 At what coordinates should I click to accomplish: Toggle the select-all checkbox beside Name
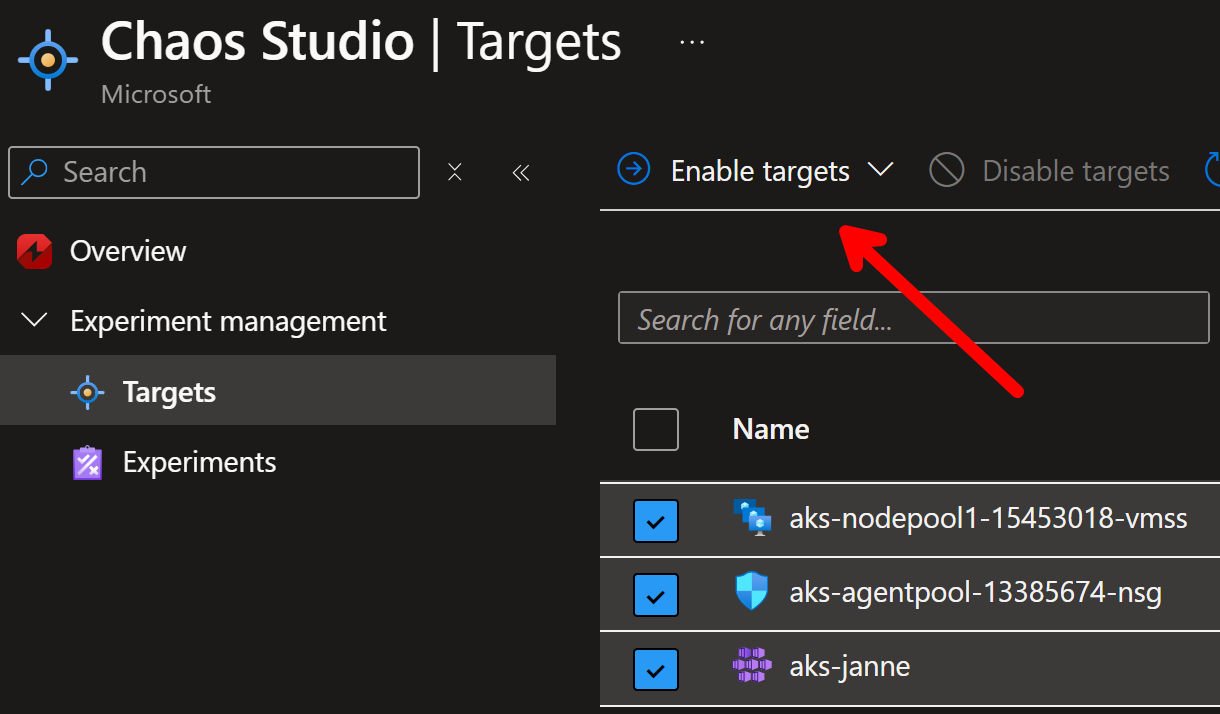656,430
